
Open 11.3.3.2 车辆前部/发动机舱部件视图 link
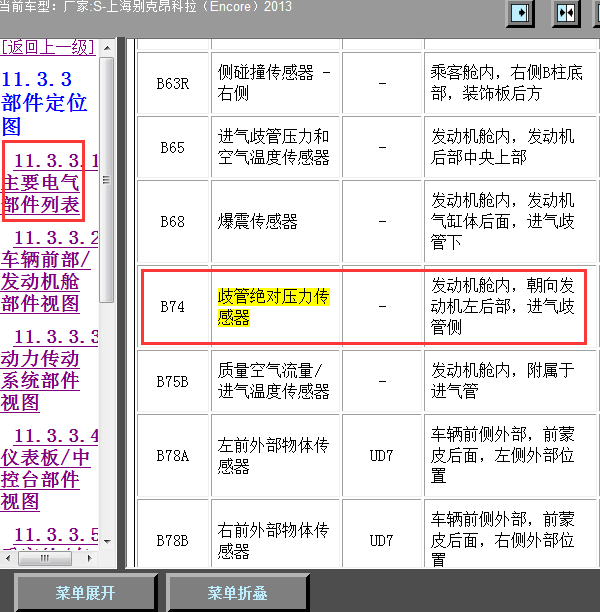click(49, 270)
